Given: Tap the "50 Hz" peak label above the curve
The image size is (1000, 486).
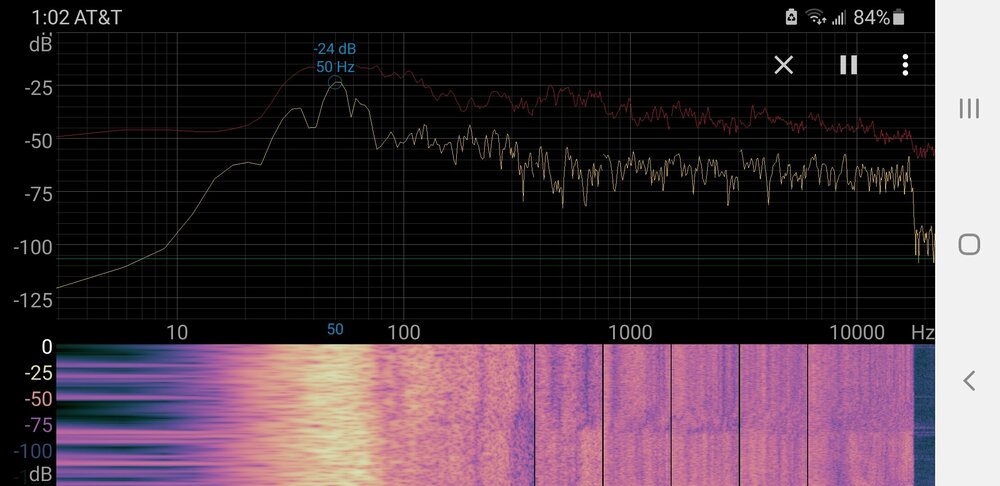Looking at the screenshot, I should [x=335, y=66].
